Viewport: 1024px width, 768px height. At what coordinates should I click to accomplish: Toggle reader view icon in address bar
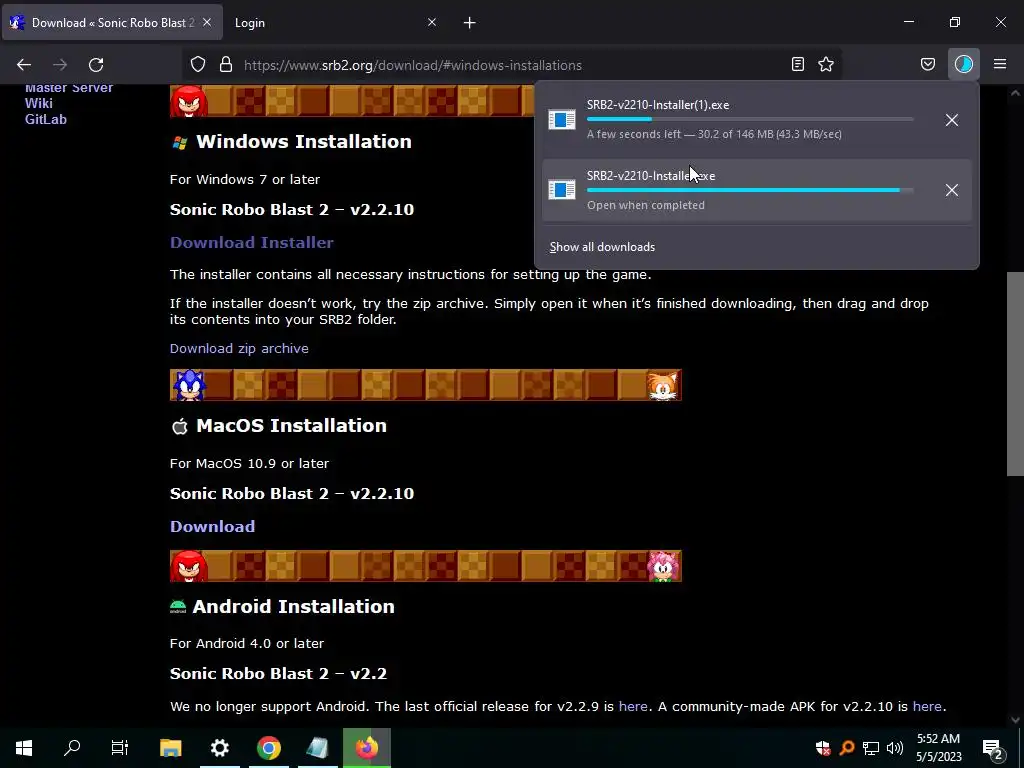pyautogui.click(x=797, y=64)
